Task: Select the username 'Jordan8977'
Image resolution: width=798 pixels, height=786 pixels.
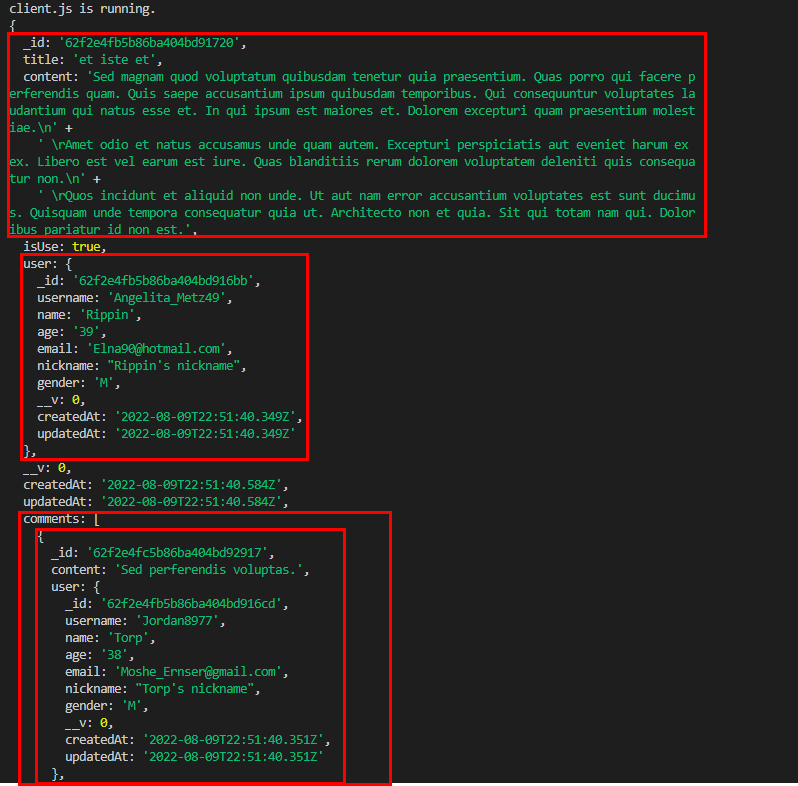Action: click(177, 621)
